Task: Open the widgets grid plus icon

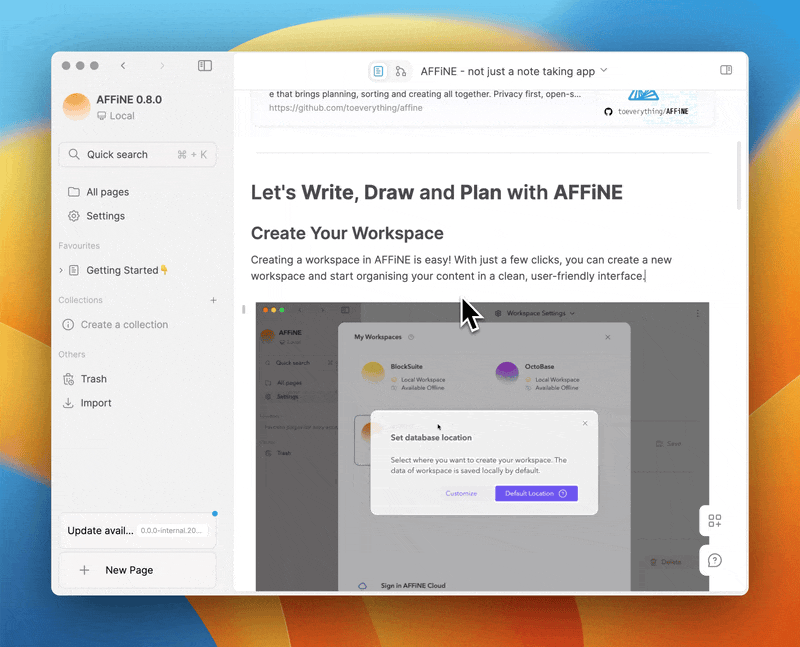Action: (714, 520)
